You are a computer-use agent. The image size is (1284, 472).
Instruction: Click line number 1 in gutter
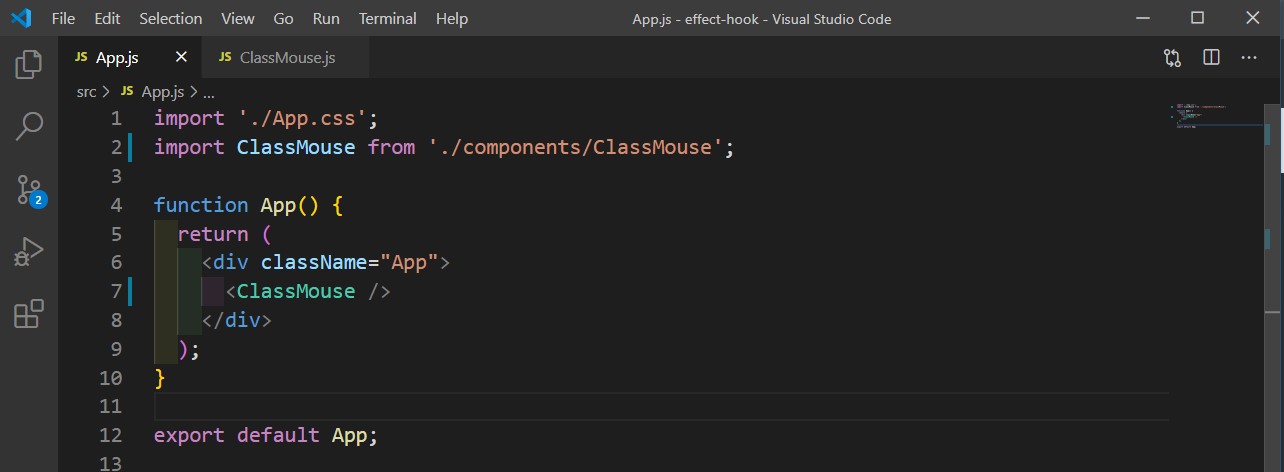coord(116,118)
